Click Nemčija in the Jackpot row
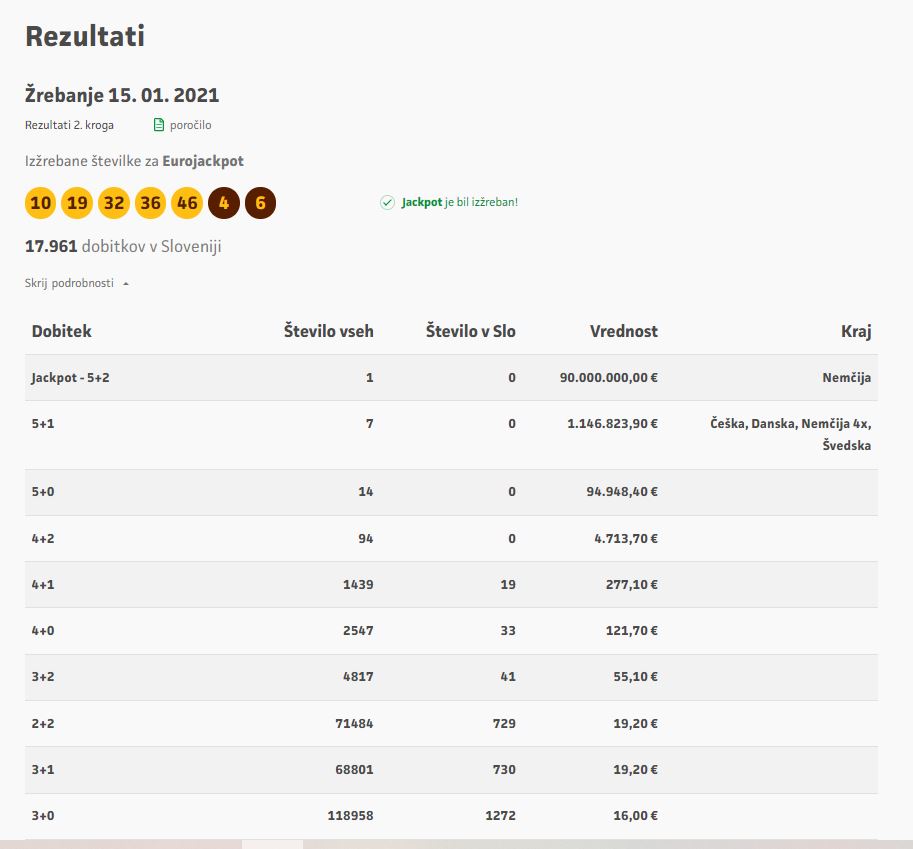The width and height of the screenshot is (913, 849). click(x=847, y=377)
